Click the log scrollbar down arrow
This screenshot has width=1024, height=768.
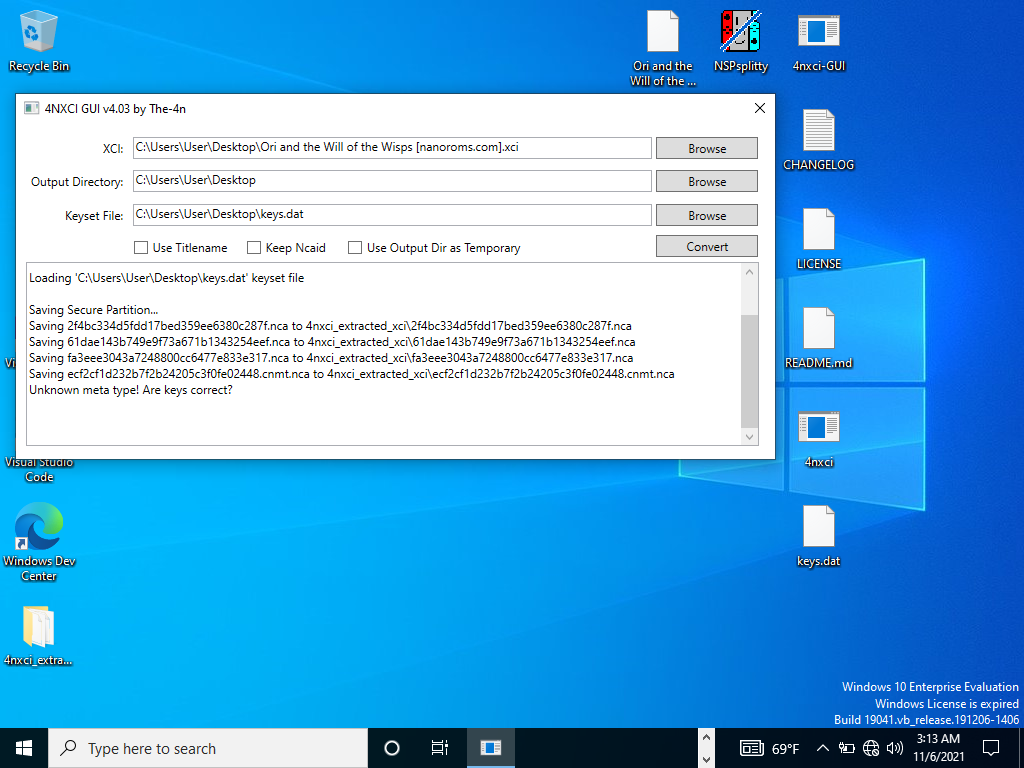coord(750,437)
